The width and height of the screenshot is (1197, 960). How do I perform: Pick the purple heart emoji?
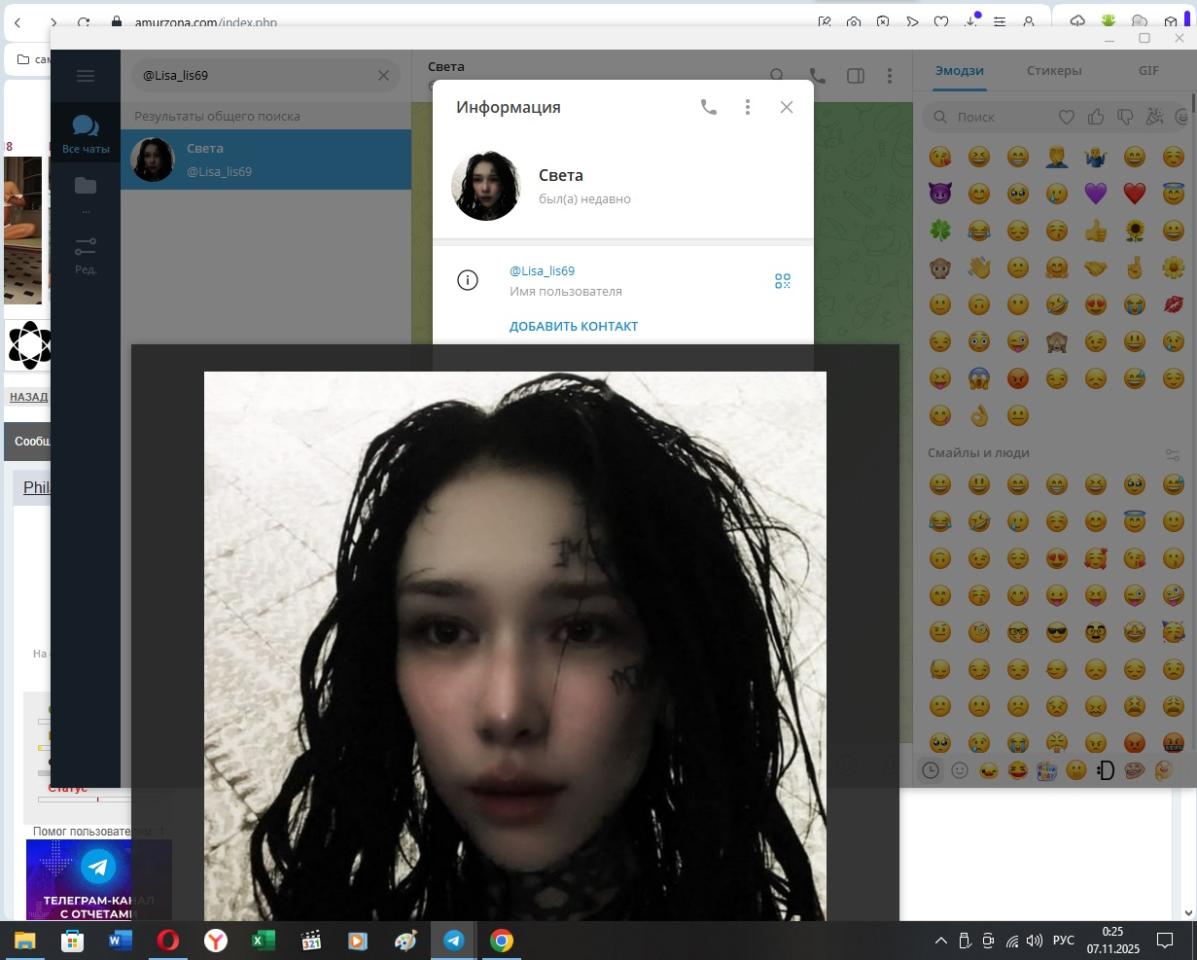(1096, 194)
